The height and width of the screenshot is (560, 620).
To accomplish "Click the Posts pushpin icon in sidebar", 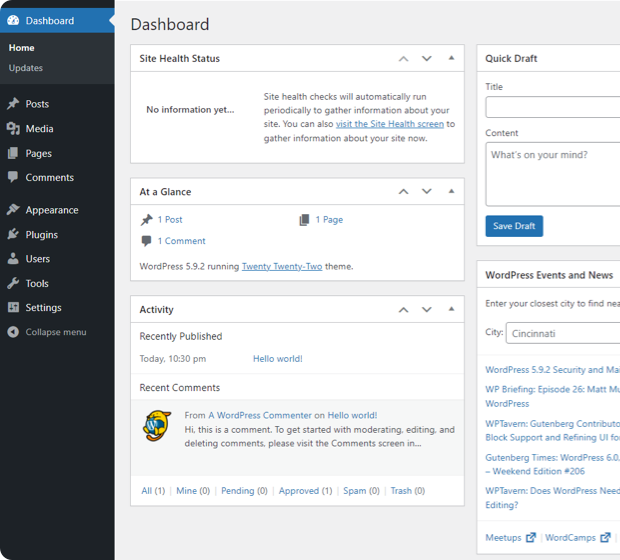I will tap(13, 104).
